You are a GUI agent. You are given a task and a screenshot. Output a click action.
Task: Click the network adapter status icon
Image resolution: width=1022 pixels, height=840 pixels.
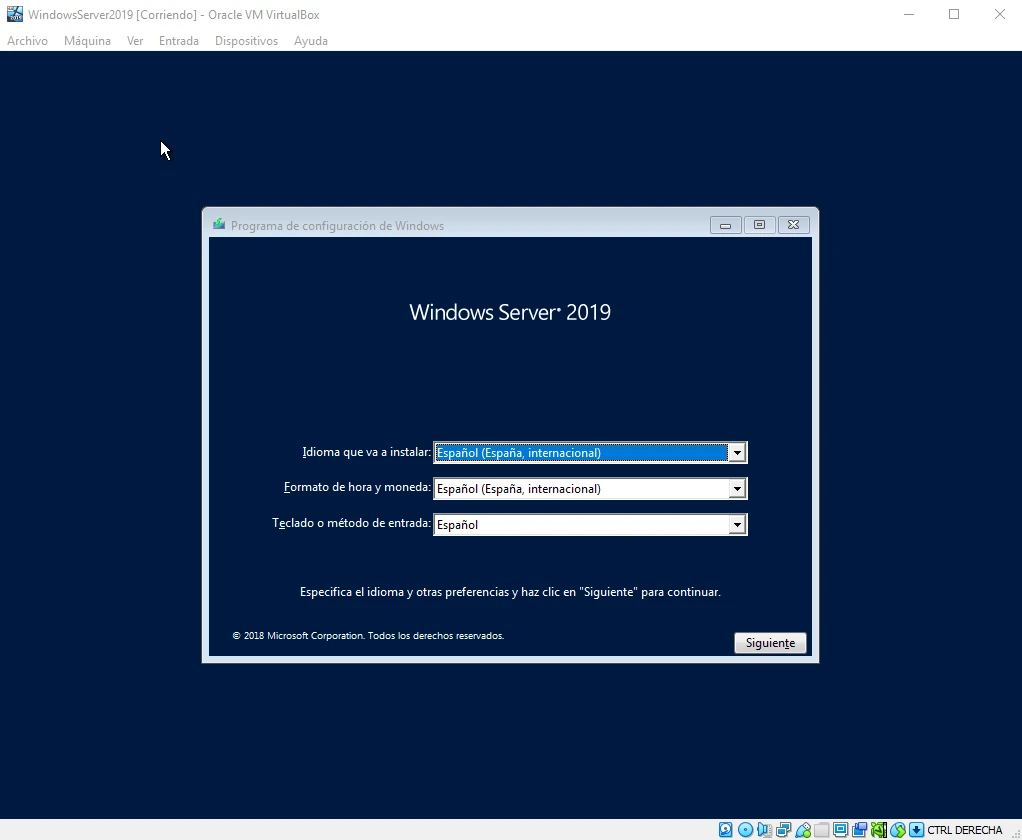pyautogui.click(x=783, y=830)
